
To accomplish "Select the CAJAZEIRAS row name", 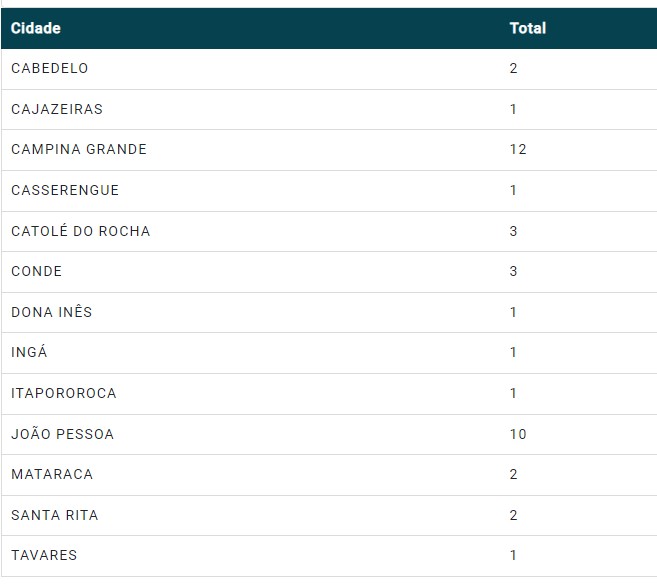I will coord(57,109).
